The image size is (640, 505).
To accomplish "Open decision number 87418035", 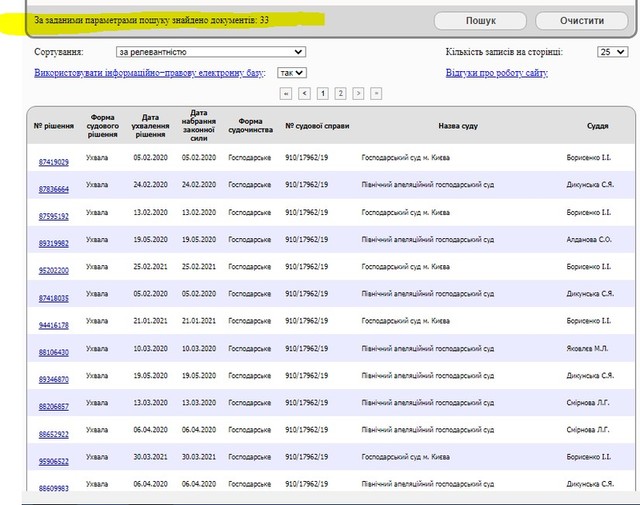I will (x=53, y=298).
